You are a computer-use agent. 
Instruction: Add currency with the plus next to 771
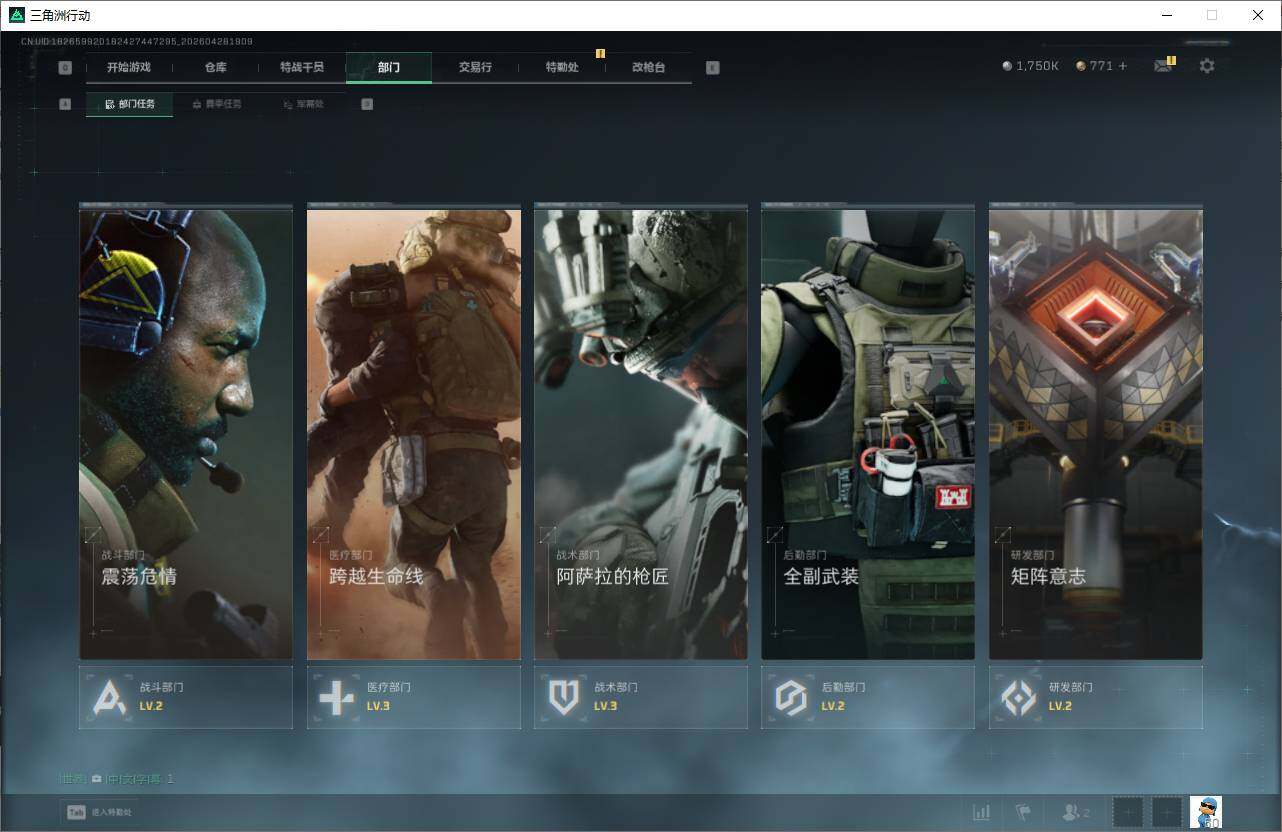(1122, 66)
